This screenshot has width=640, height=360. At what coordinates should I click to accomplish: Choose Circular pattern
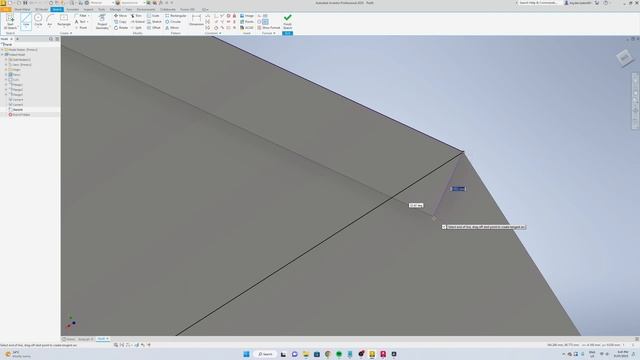point(173,22)
